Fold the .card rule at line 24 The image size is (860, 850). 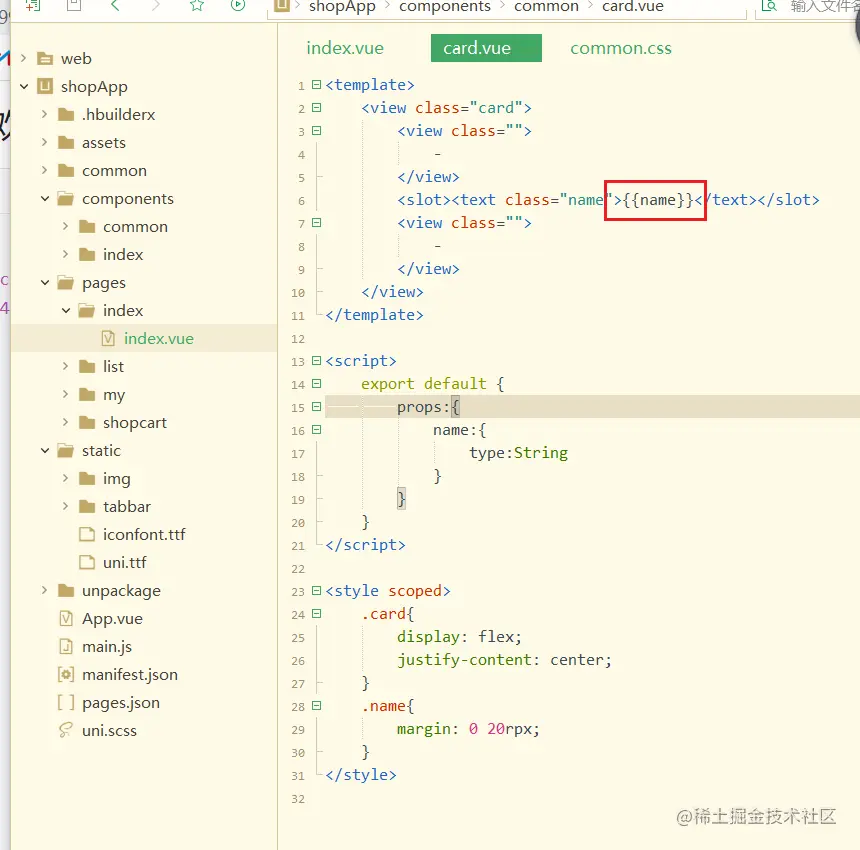click(316, 614)
